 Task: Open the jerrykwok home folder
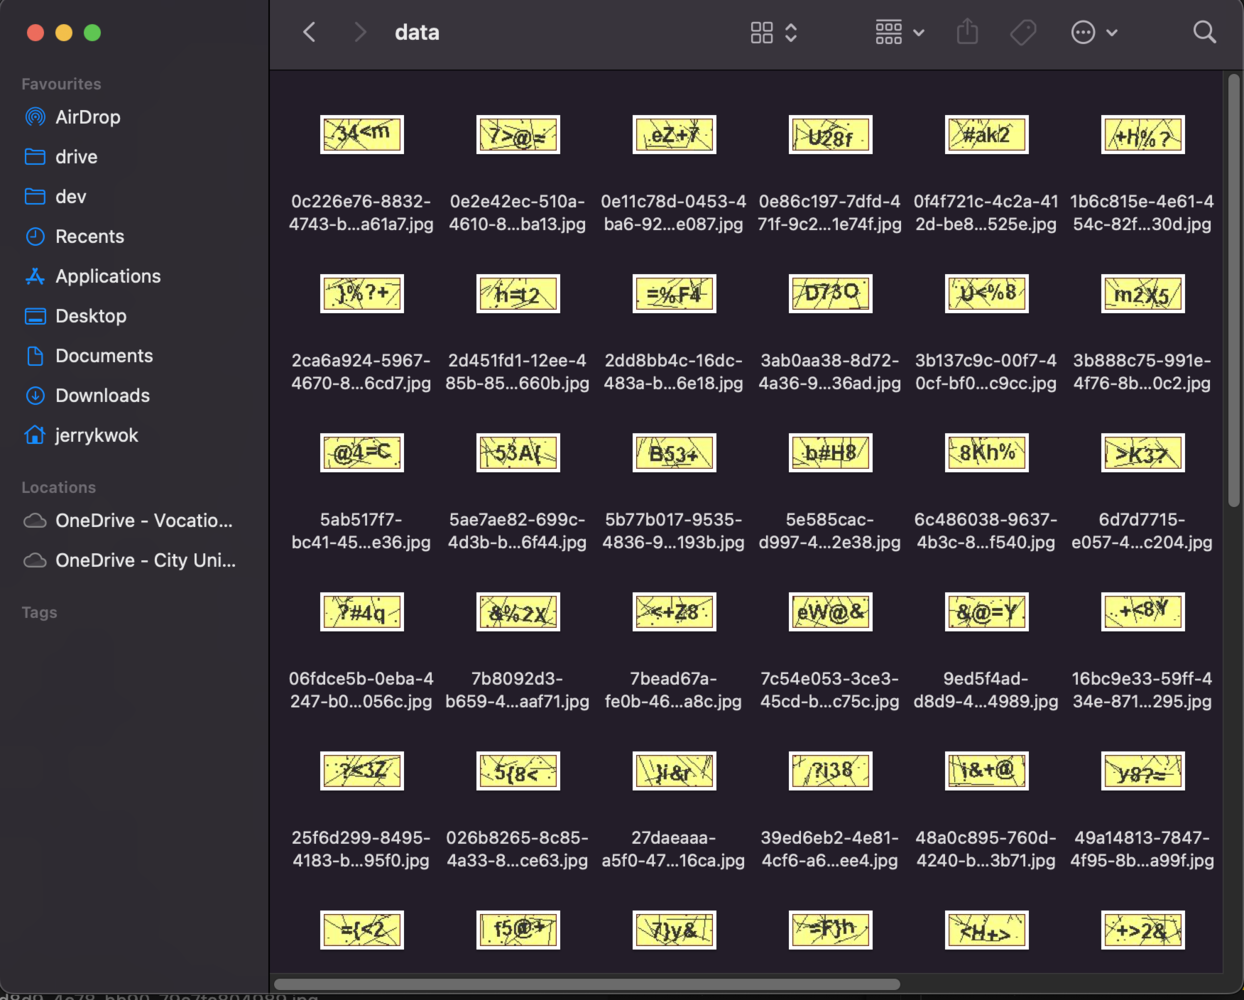[x=96, y=435]
